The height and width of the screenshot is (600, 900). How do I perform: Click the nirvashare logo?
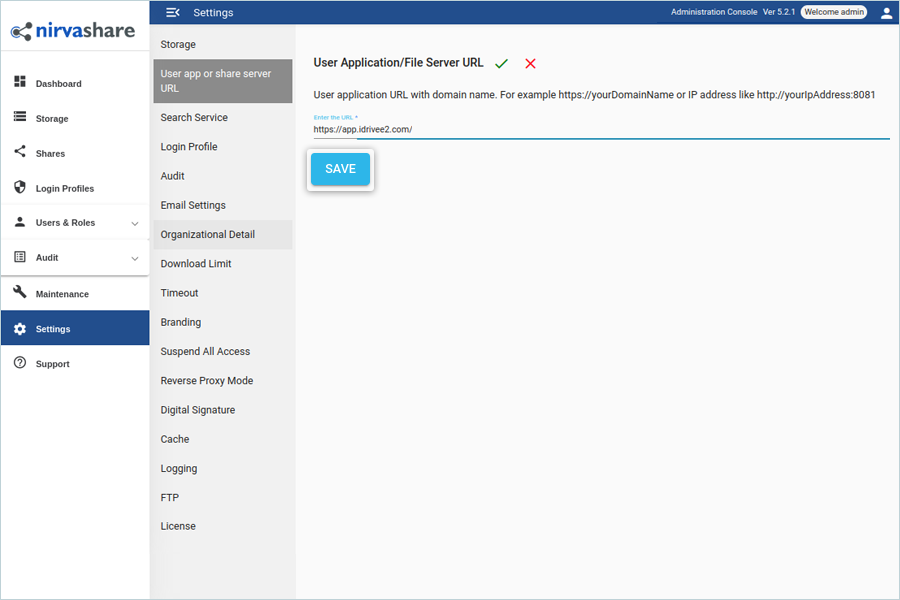73,30
